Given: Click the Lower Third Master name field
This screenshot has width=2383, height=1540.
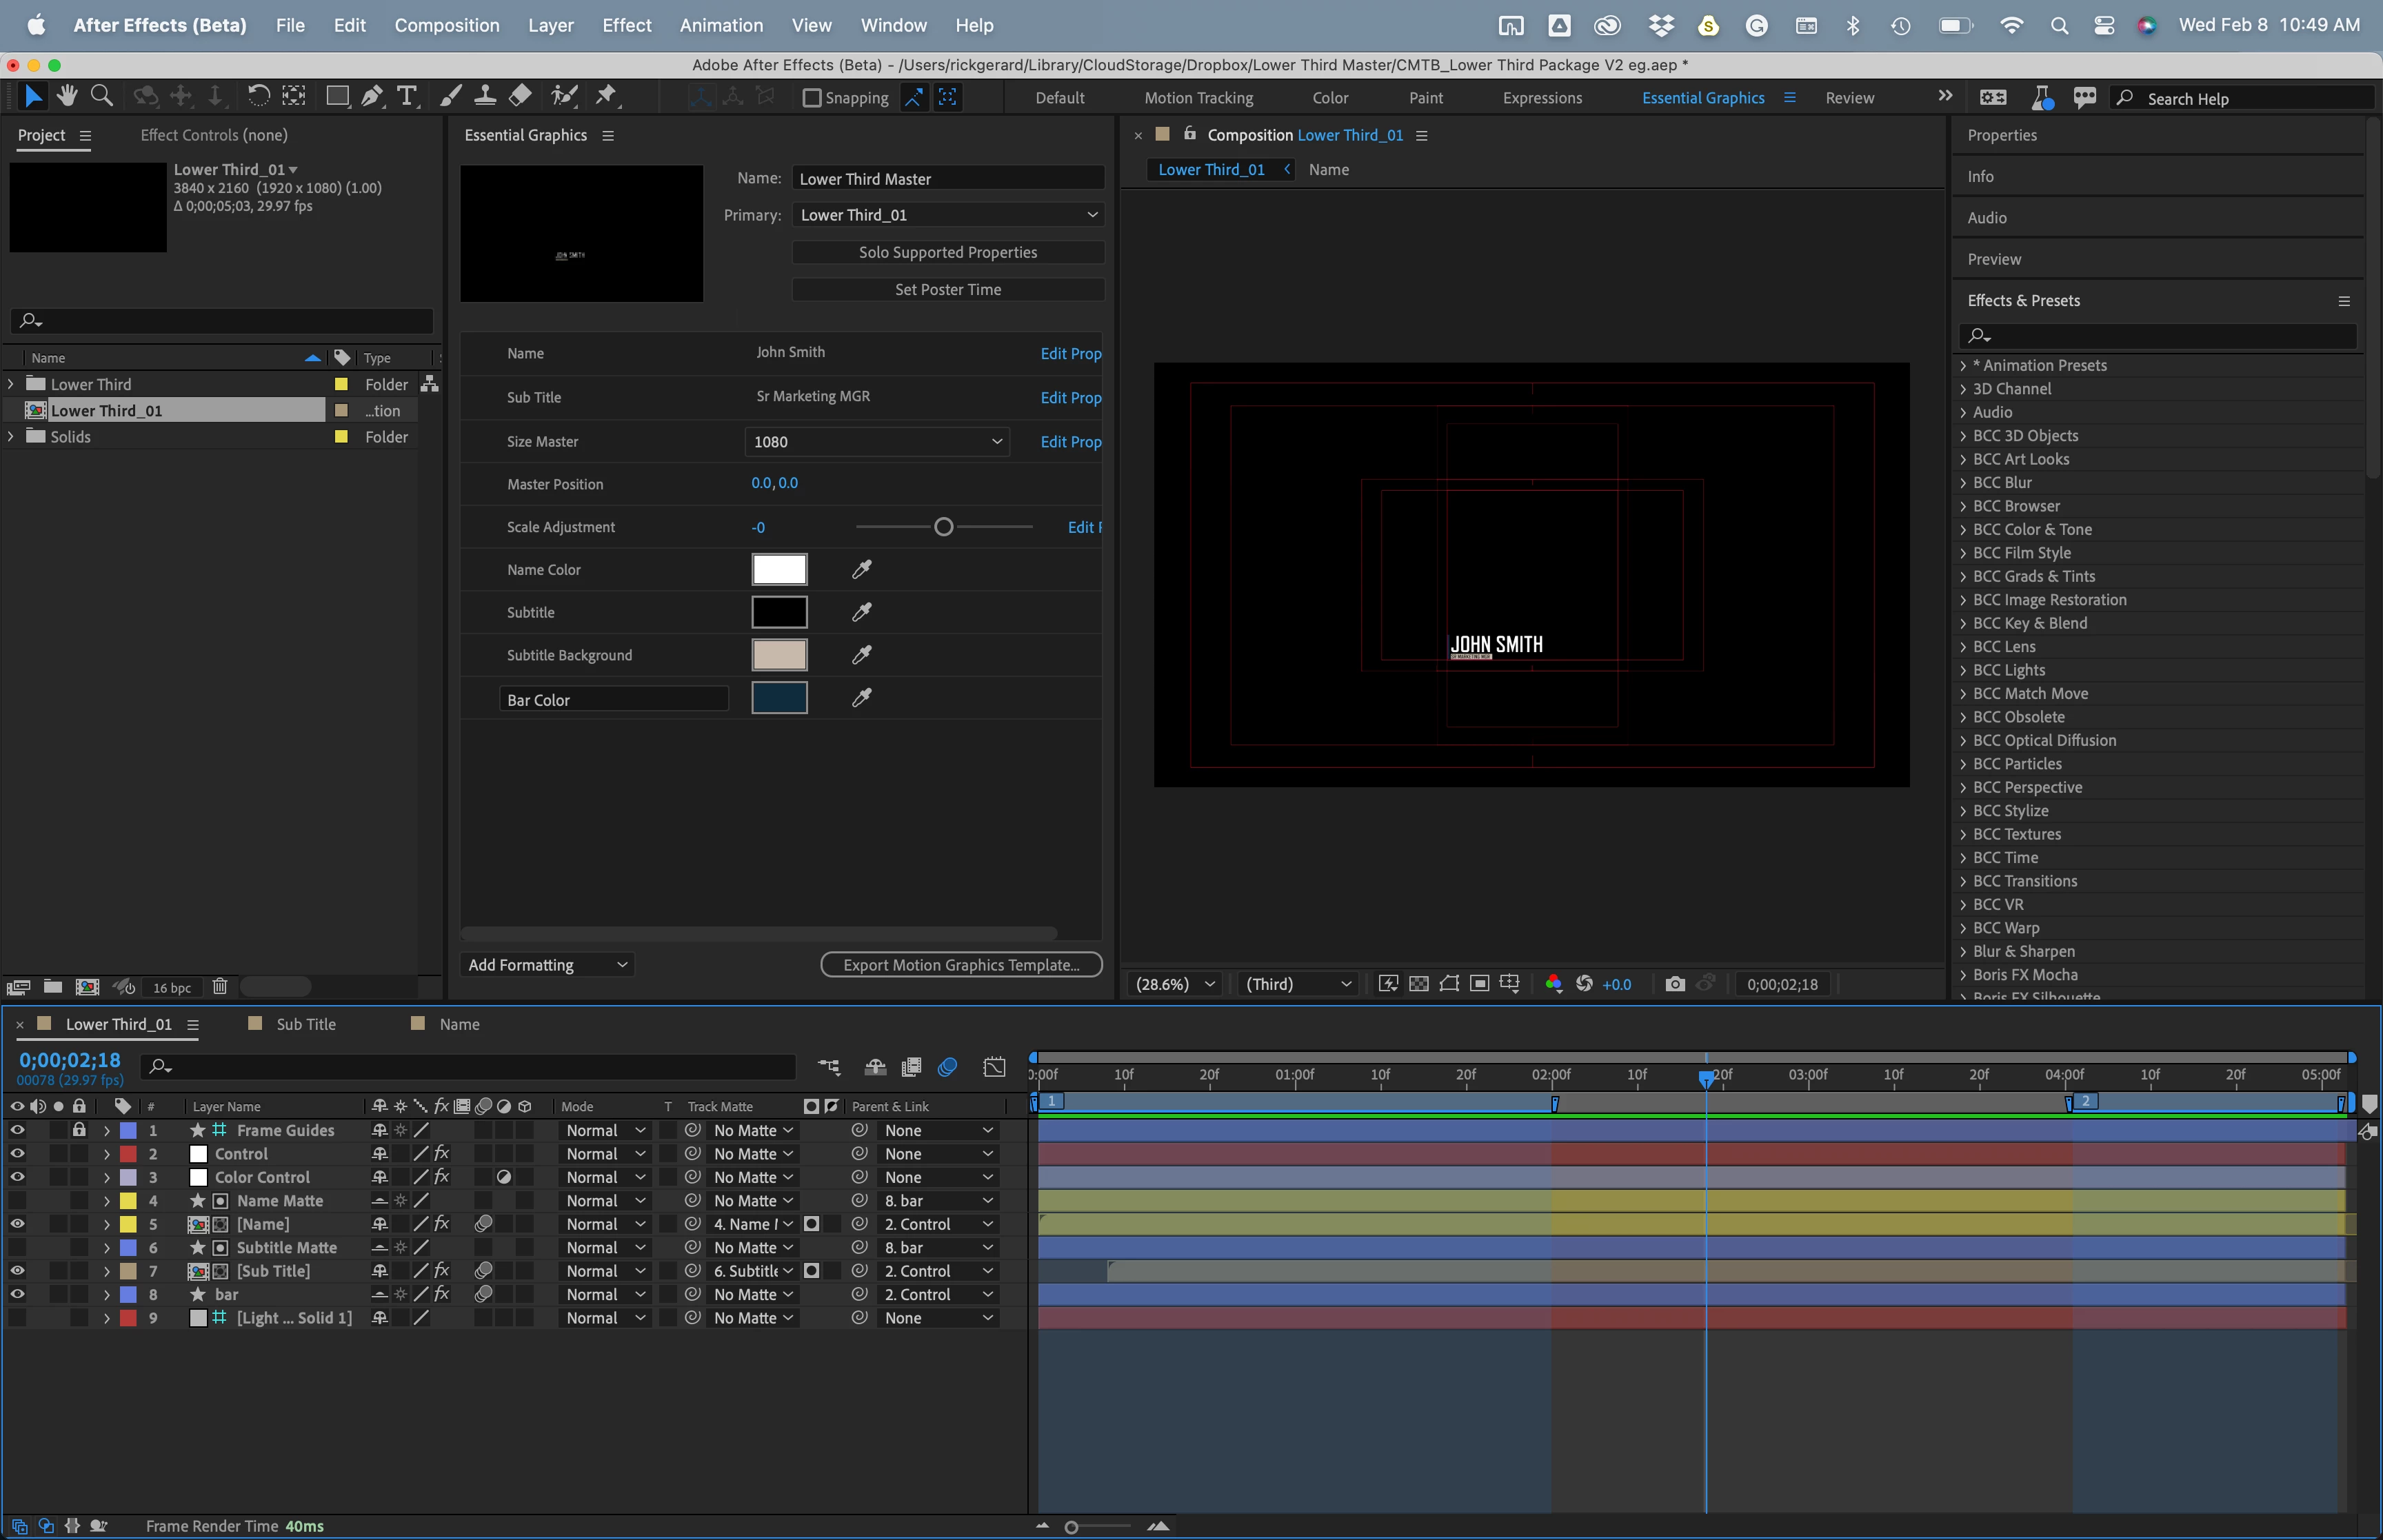Looking at the screenshot, I should click(947, 179).
